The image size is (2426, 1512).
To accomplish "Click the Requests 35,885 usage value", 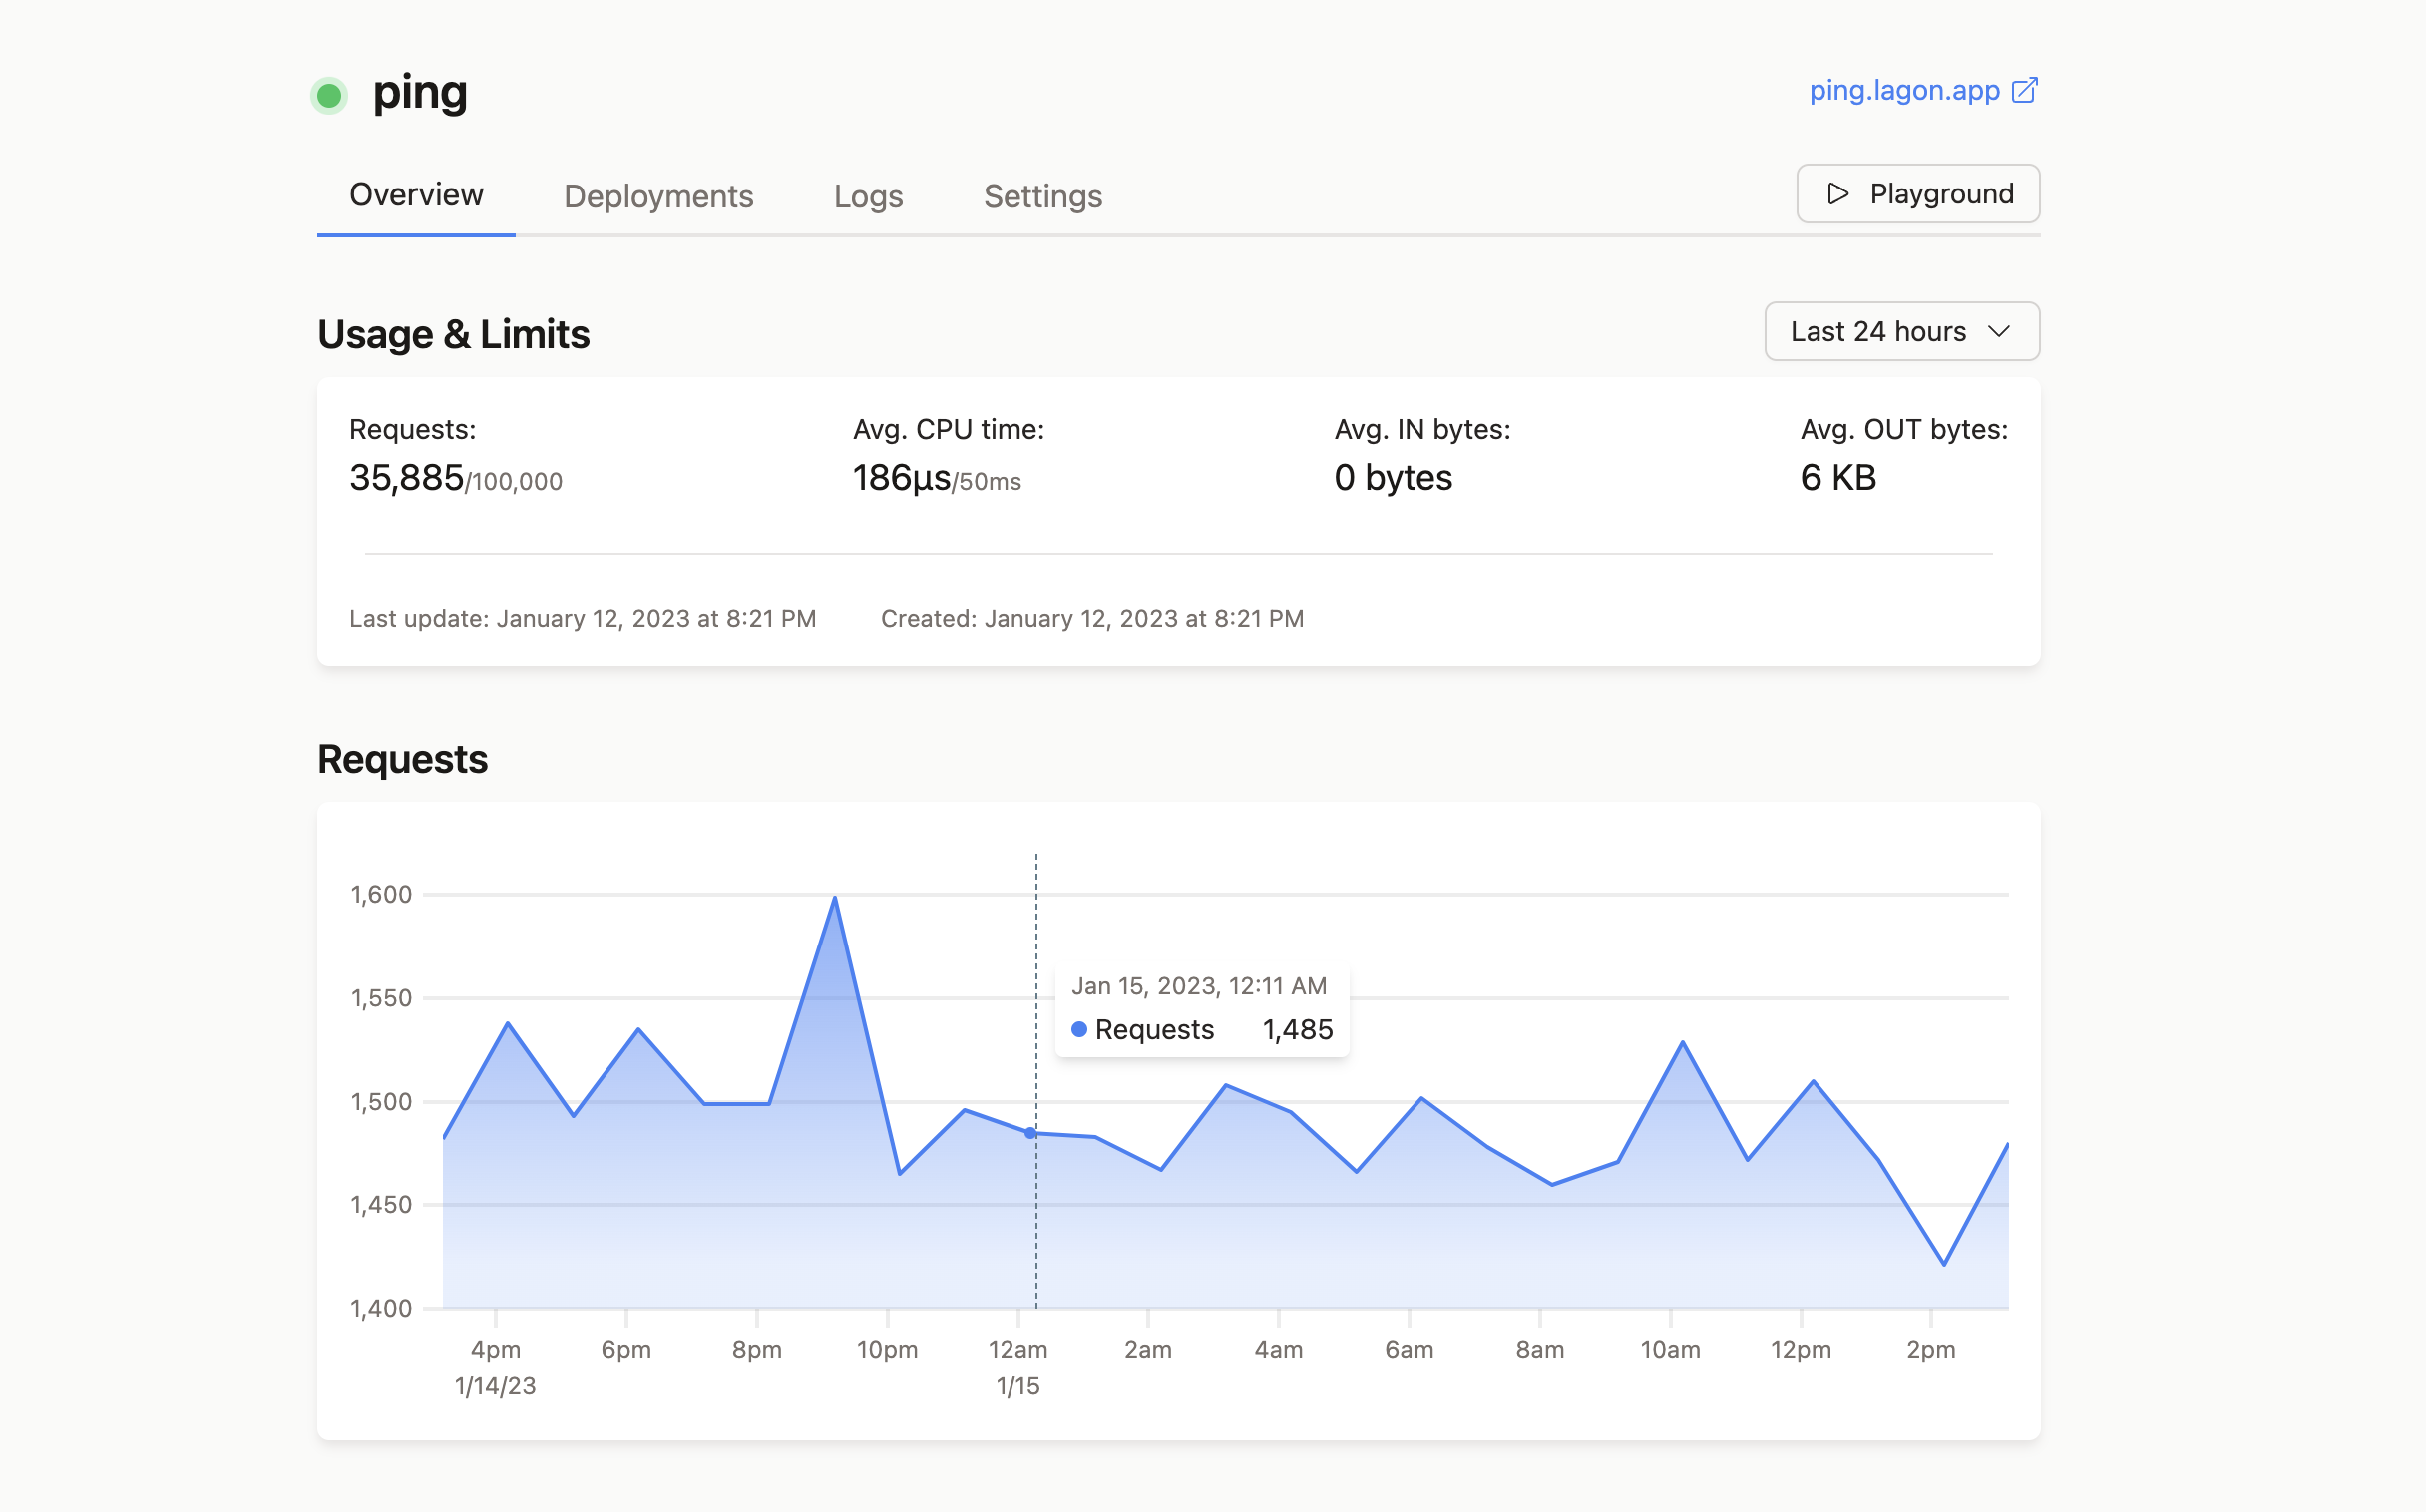I will (x=406, y=478).
